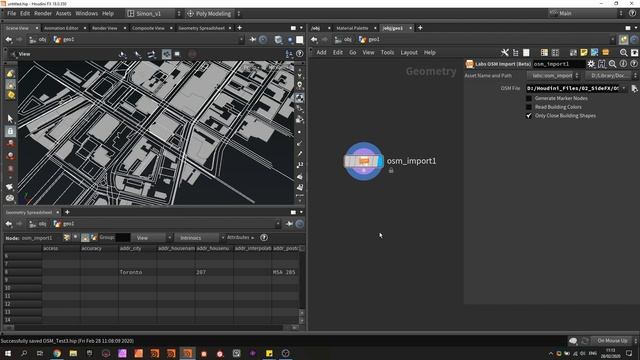Click the viewport help question icon
The height and width of the screenshot is (360, 640).
299,54
